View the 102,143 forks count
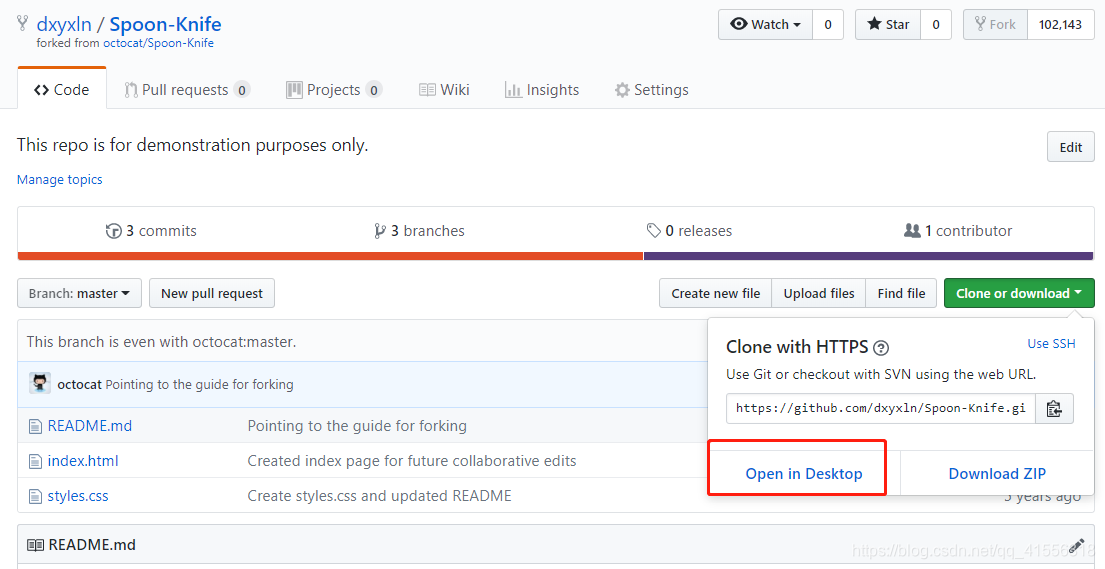1105x569 pixels. coord(1061,25)
